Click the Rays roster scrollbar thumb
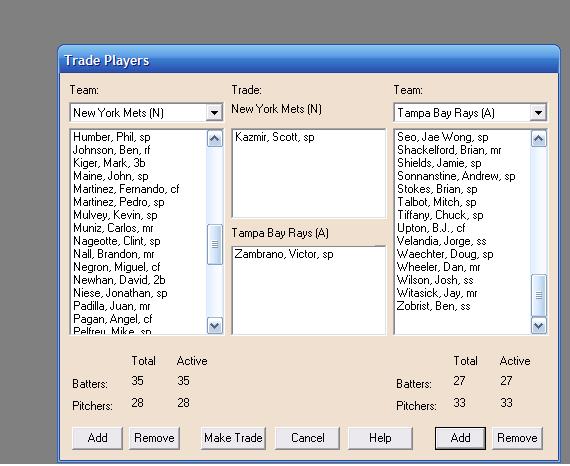This screenshot has height=466, width=570. (x=538, y=295)
